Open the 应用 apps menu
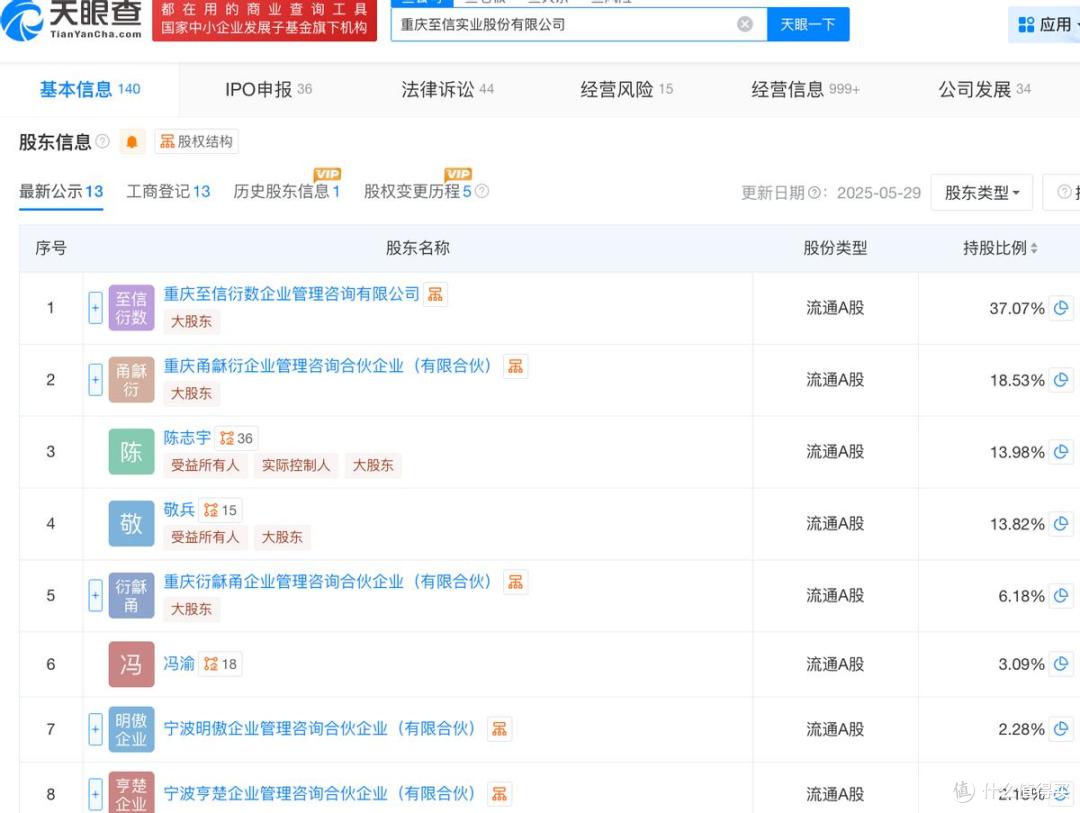The width and height of the screenshot is (1080, 813). (1047, 25)
